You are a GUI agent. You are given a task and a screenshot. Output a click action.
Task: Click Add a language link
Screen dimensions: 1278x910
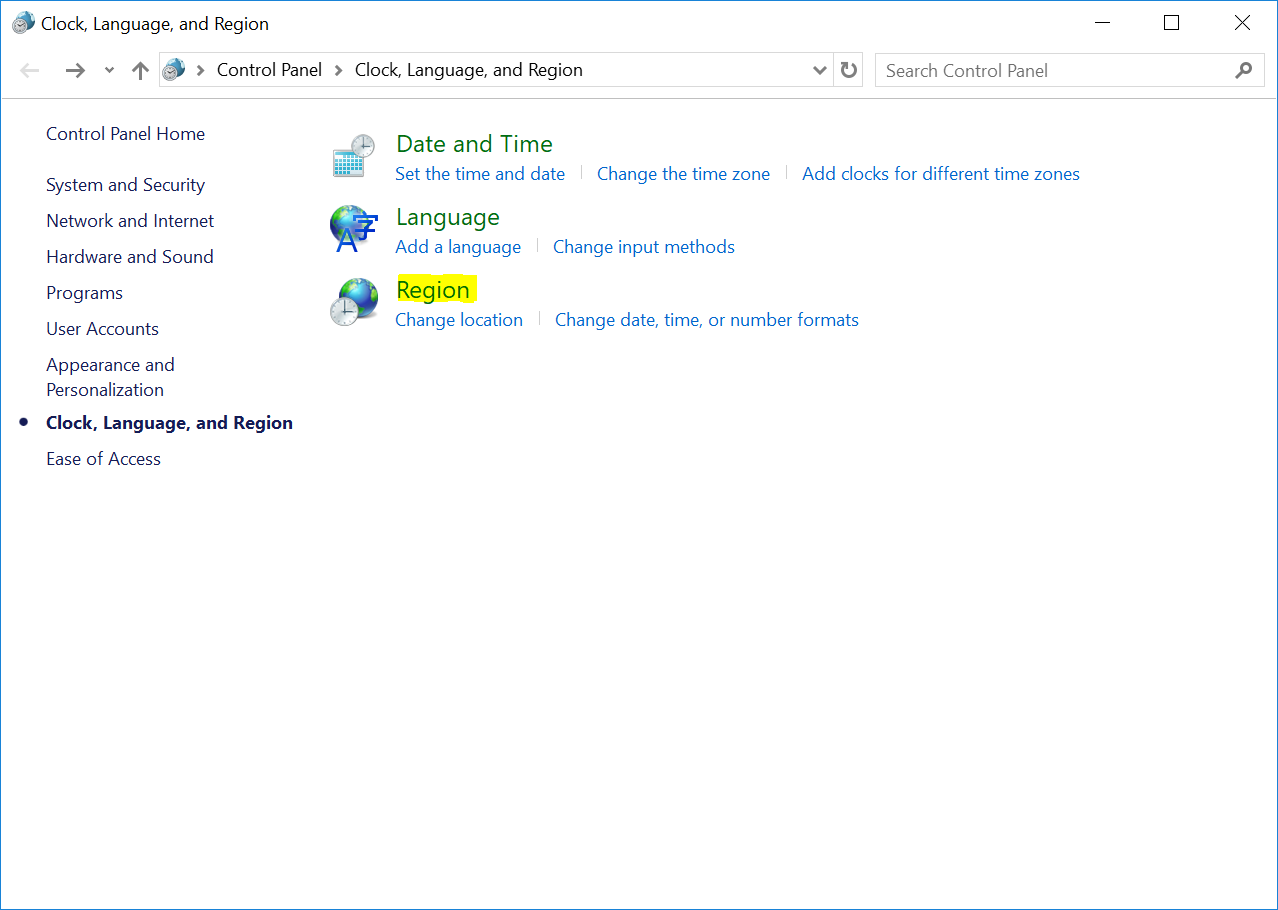point(458,247)
